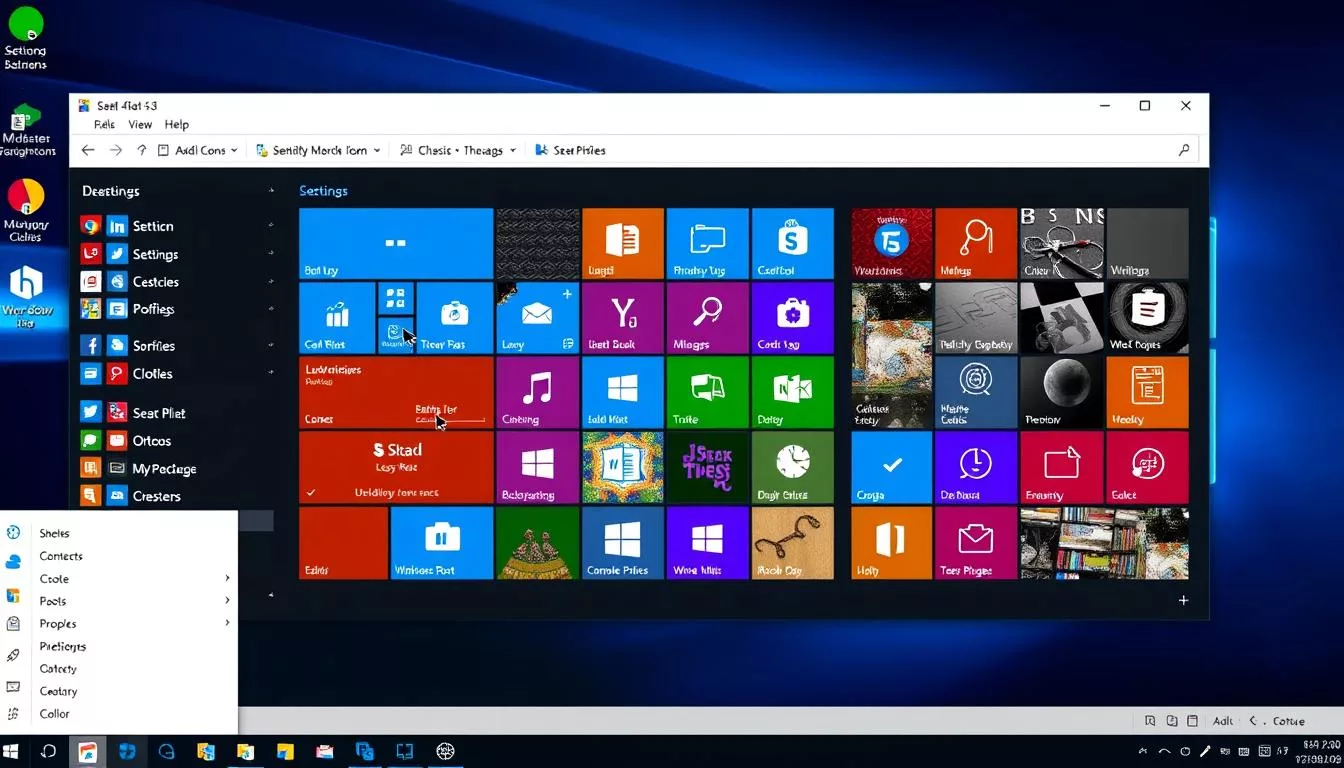The height and width of the screenshot is (768, 1344).
Task: Open the Chasic Theags dropdown
Action: (x=458, y=150)
